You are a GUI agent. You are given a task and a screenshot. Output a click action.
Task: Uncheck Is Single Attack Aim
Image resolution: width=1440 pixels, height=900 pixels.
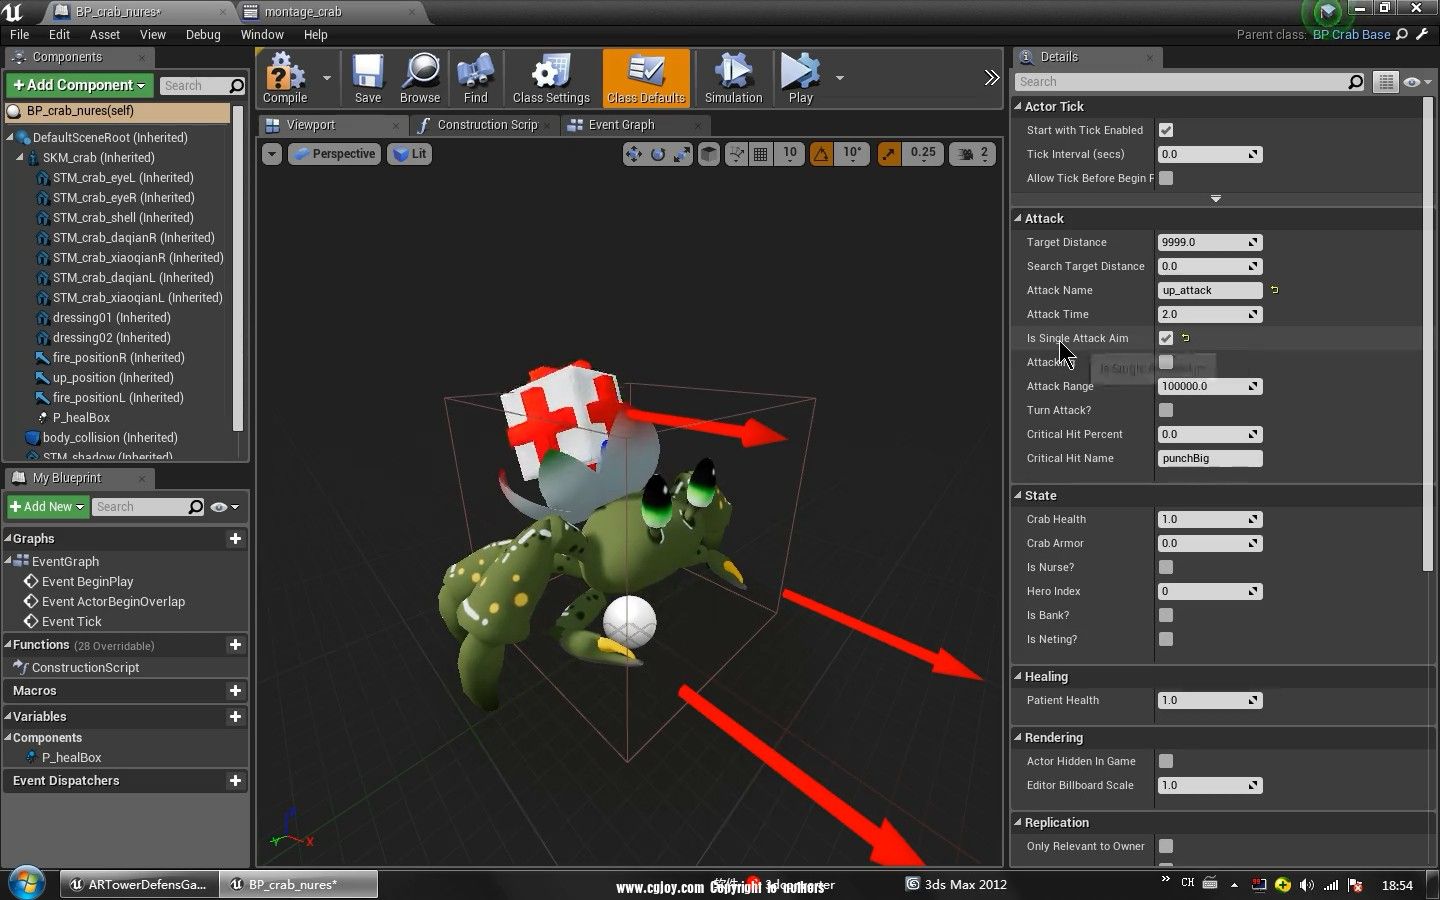coord(1166,338)
